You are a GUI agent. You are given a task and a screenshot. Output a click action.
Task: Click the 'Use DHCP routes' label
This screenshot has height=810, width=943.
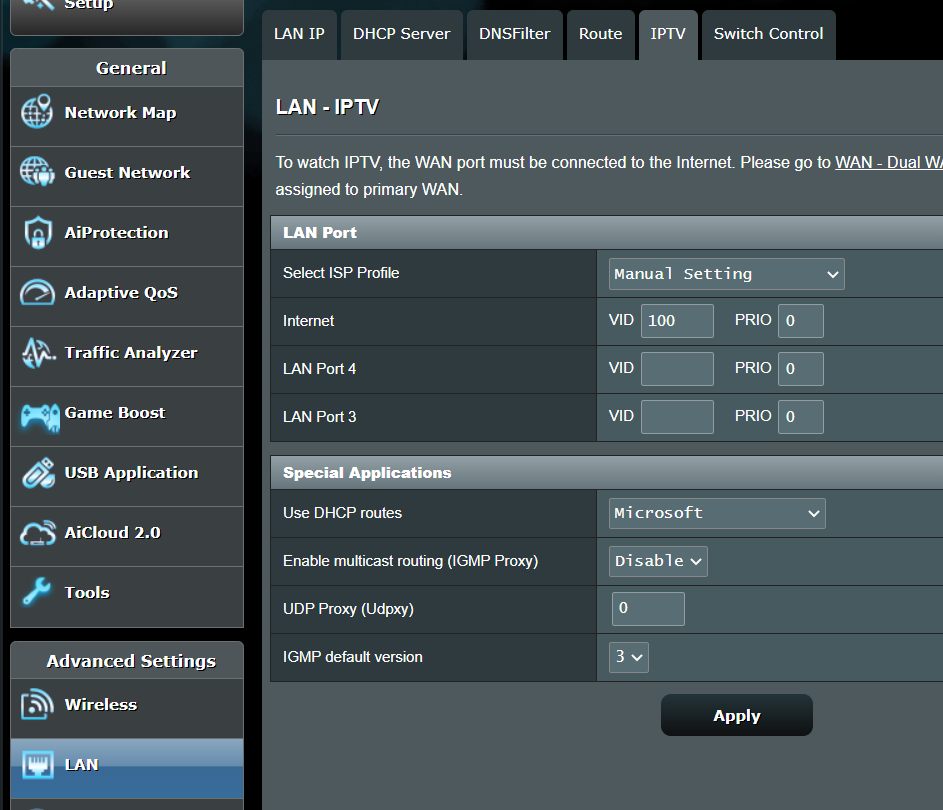pos(342,513)
